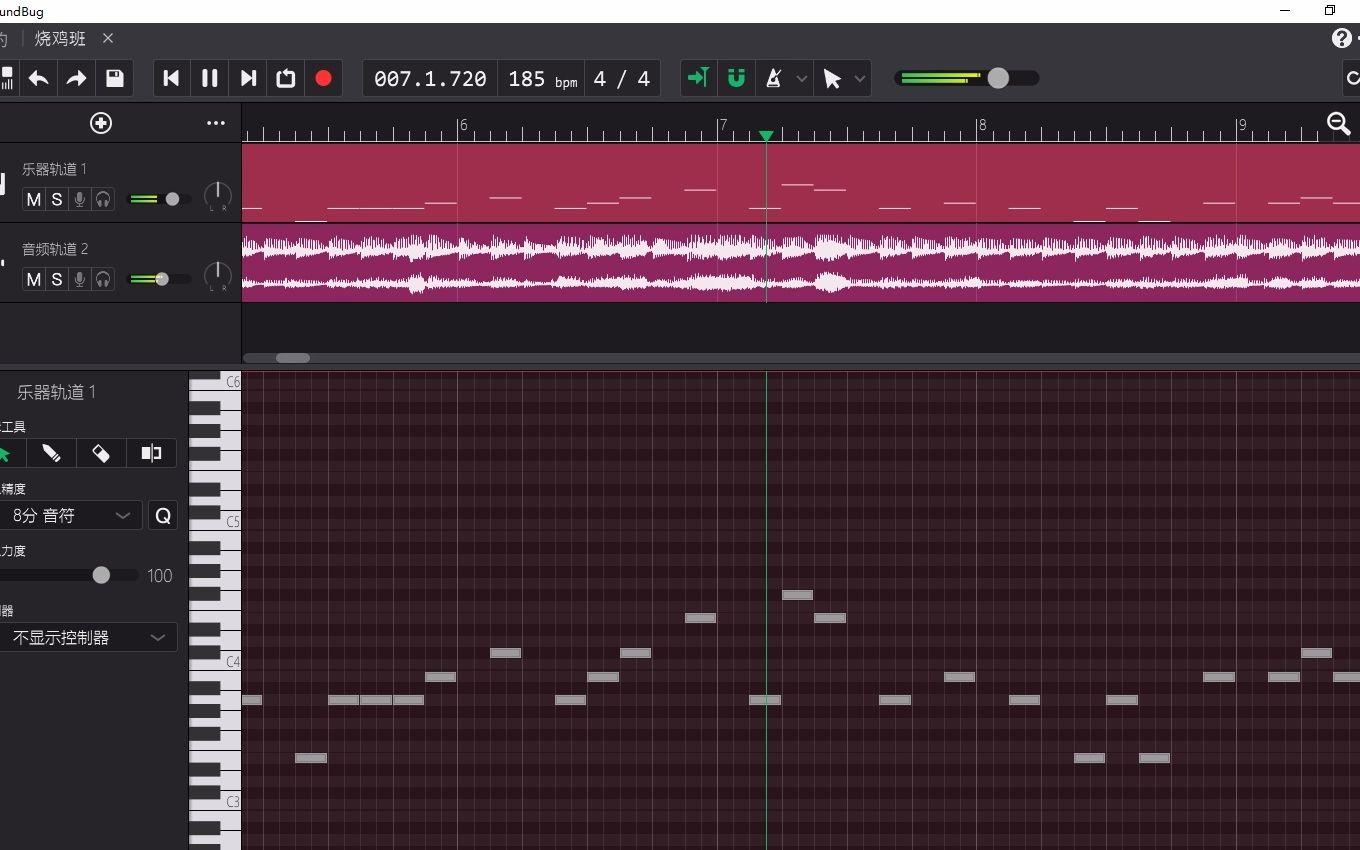
Task: Start recording with the red record button
Action: point(323,78)
